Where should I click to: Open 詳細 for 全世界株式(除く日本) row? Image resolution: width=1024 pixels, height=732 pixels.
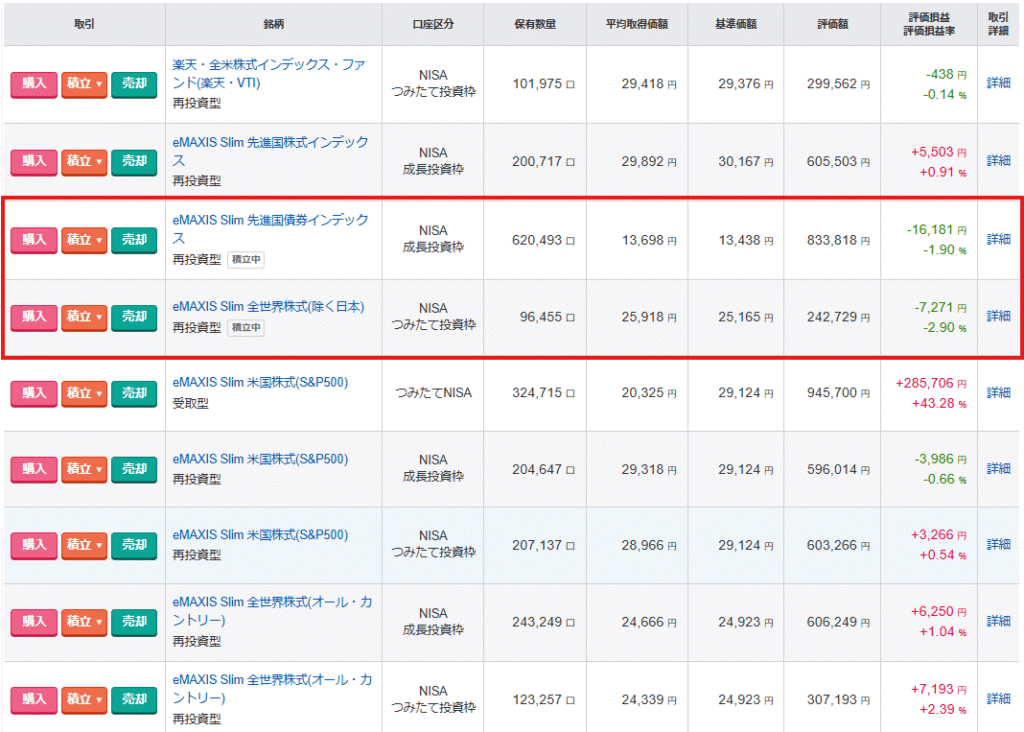tap(998, 316)
